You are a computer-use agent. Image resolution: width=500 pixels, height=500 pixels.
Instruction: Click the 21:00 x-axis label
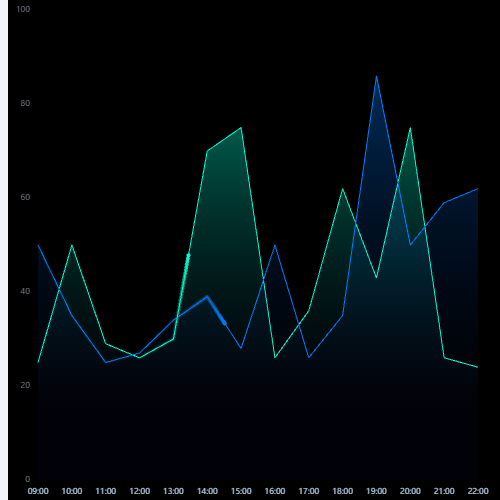pos(444,491)
